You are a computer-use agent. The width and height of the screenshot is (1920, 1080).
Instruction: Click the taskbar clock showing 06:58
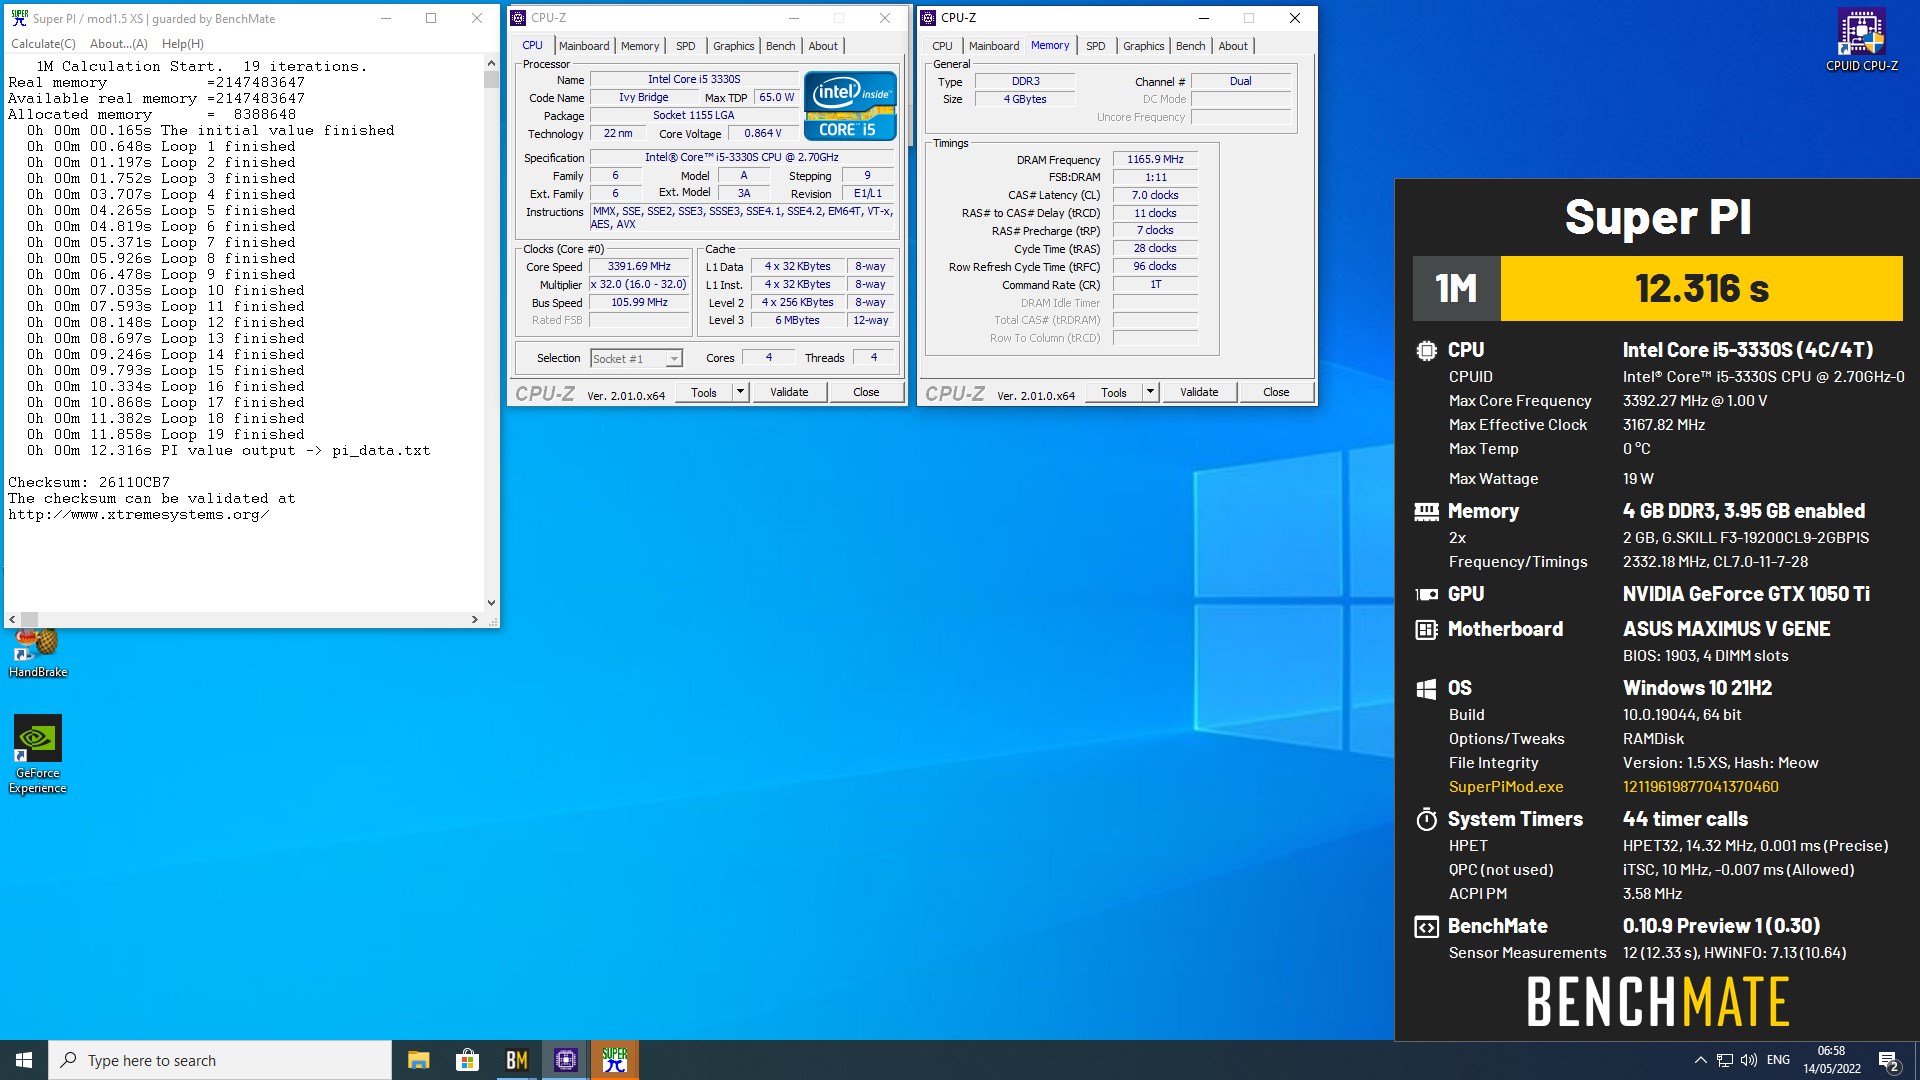click(x=1832, y=1060)
